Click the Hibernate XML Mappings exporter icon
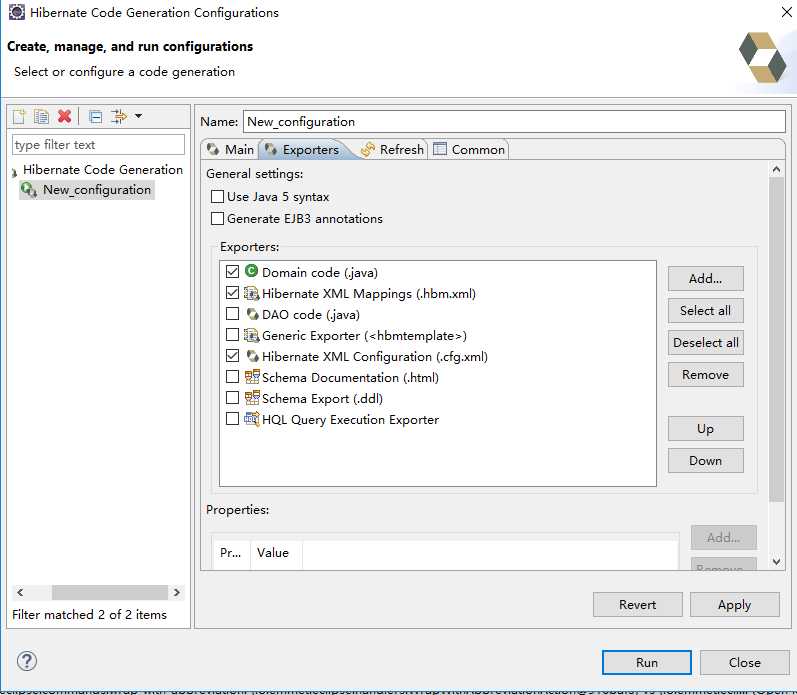Image resolution: width=797 pixels, height=695 pixels. [x=251, y=293]
